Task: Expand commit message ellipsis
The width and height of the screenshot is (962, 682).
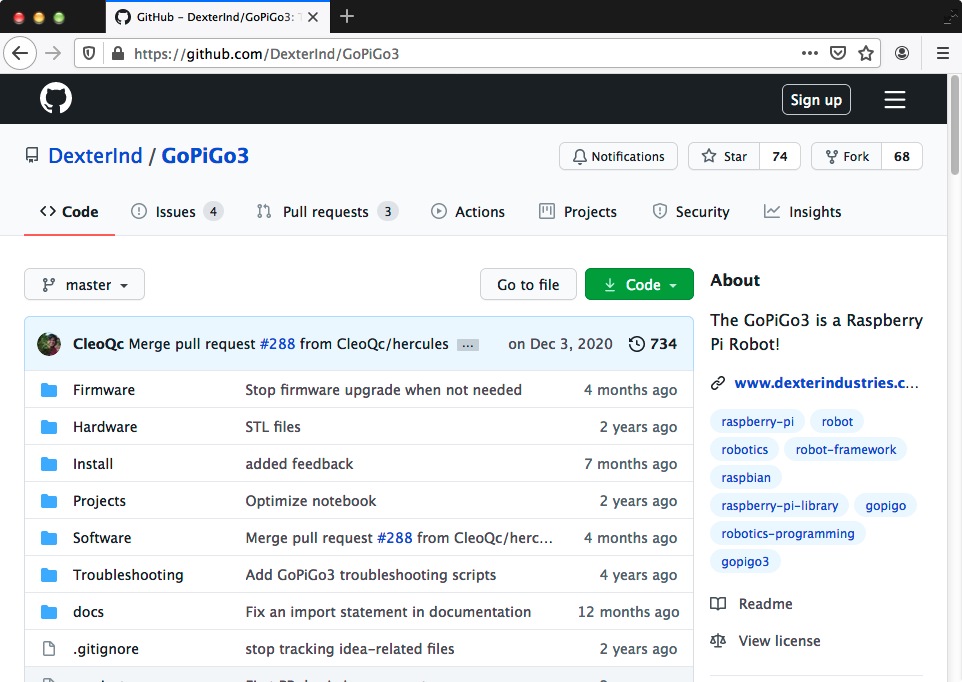Action: tap(467, 345)
